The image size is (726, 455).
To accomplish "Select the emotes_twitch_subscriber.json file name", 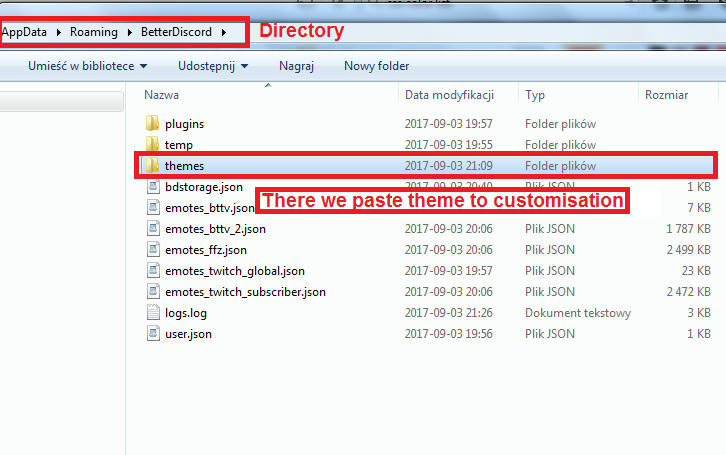I will 245,292.
